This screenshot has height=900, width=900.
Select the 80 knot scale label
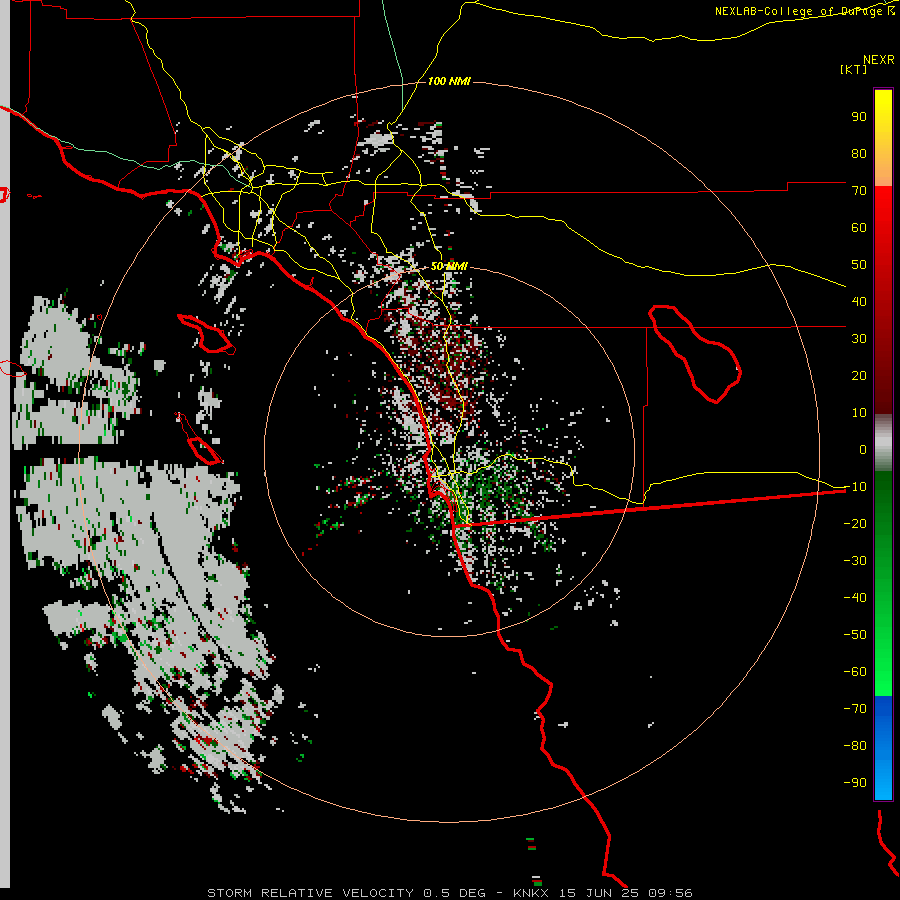tap(859, 153)
